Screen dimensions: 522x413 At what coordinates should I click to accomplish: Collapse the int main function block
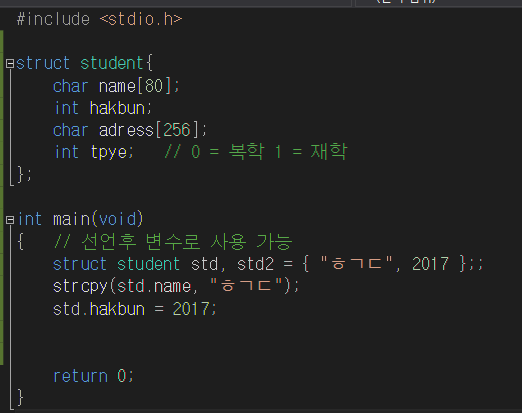click(x=10, y=220)
